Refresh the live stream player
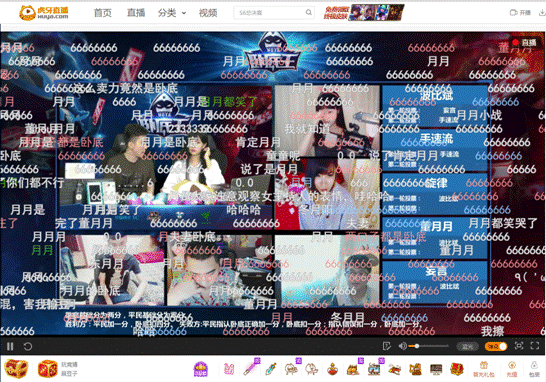546x382 pixels. pyautogui.click(x=28, y=346)
